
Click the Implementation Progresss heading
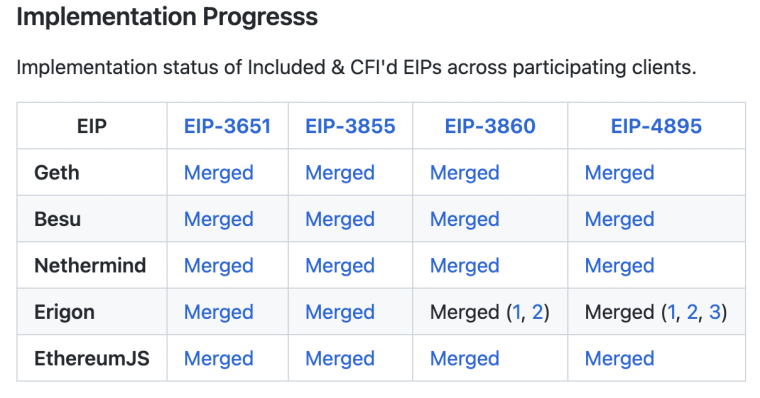point(167,17)
